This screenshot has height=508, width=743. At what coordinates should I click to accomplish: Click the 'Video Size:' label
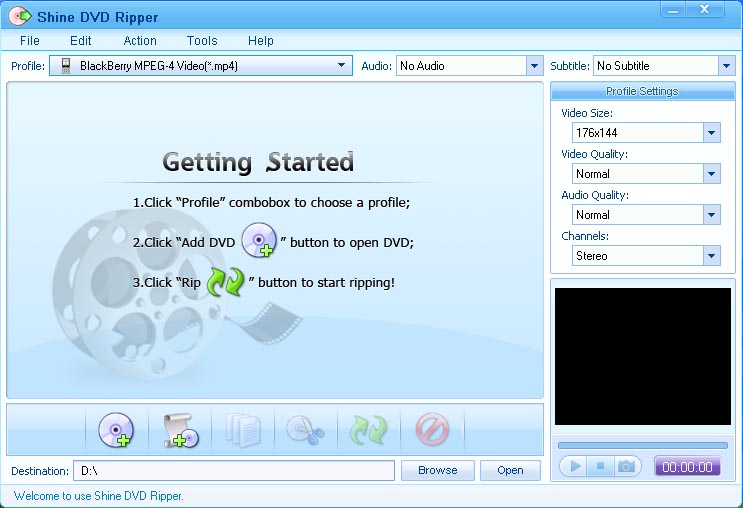pyautogui.click(x=587, y=113)
